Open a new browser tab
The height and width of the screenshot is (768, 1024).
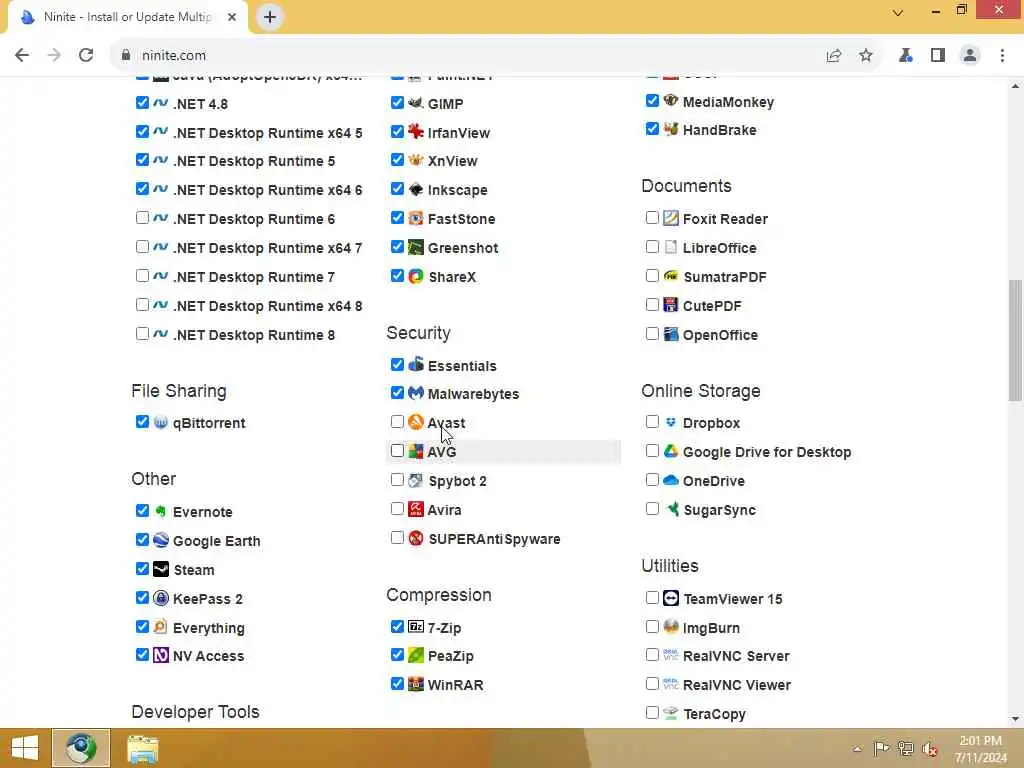coord(270,17)
